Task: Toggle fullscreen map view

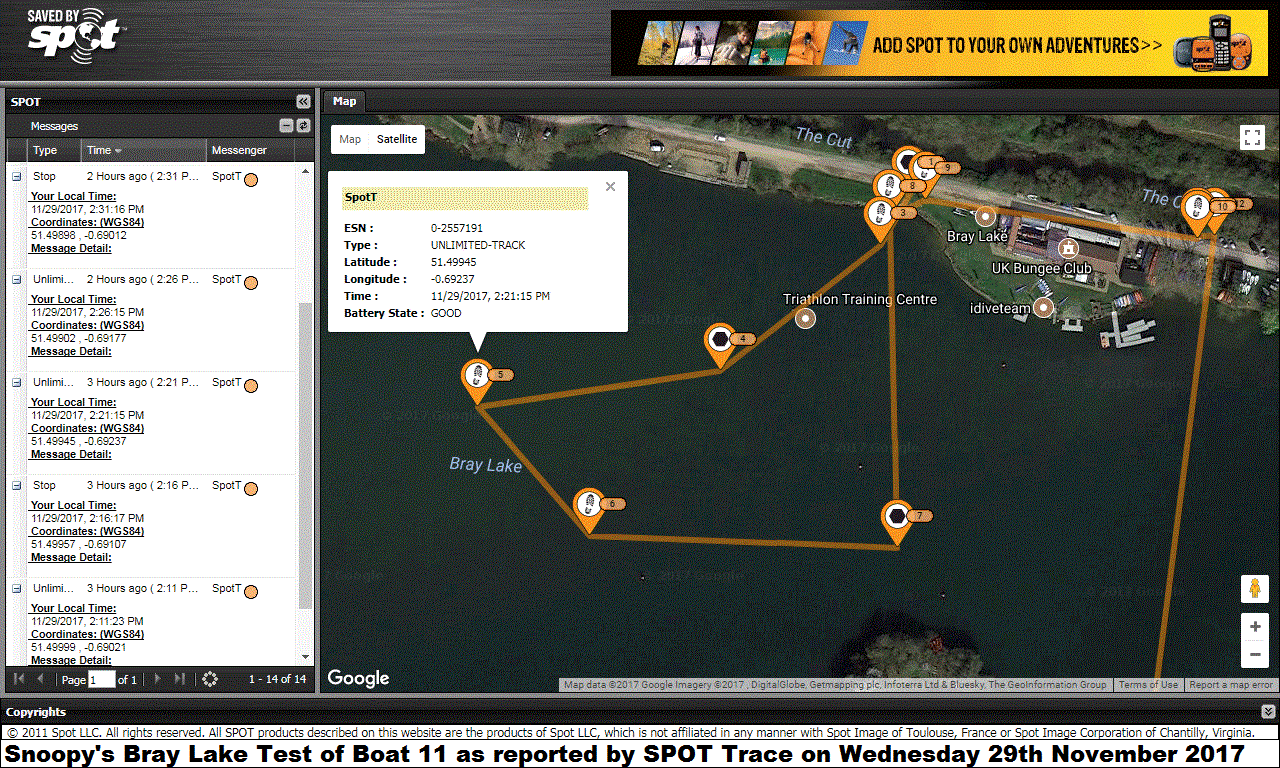Action: tap(1253, 138)
